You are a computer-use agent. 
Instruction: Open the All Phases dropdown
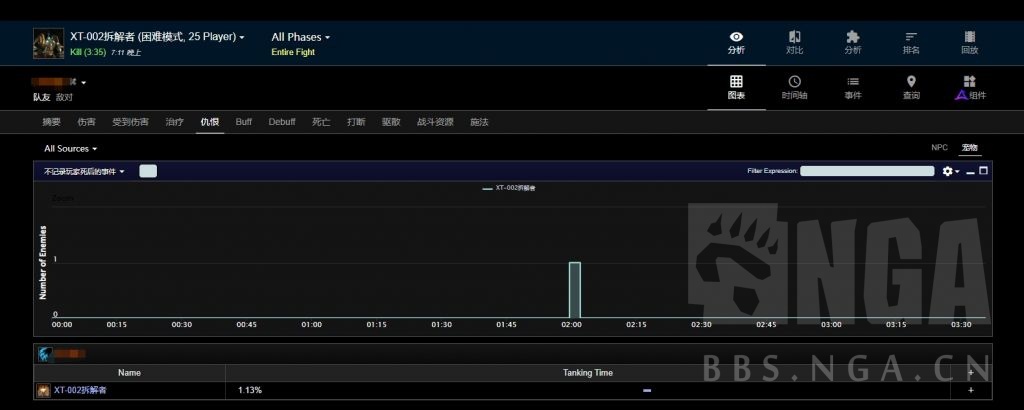coord(301,37)
